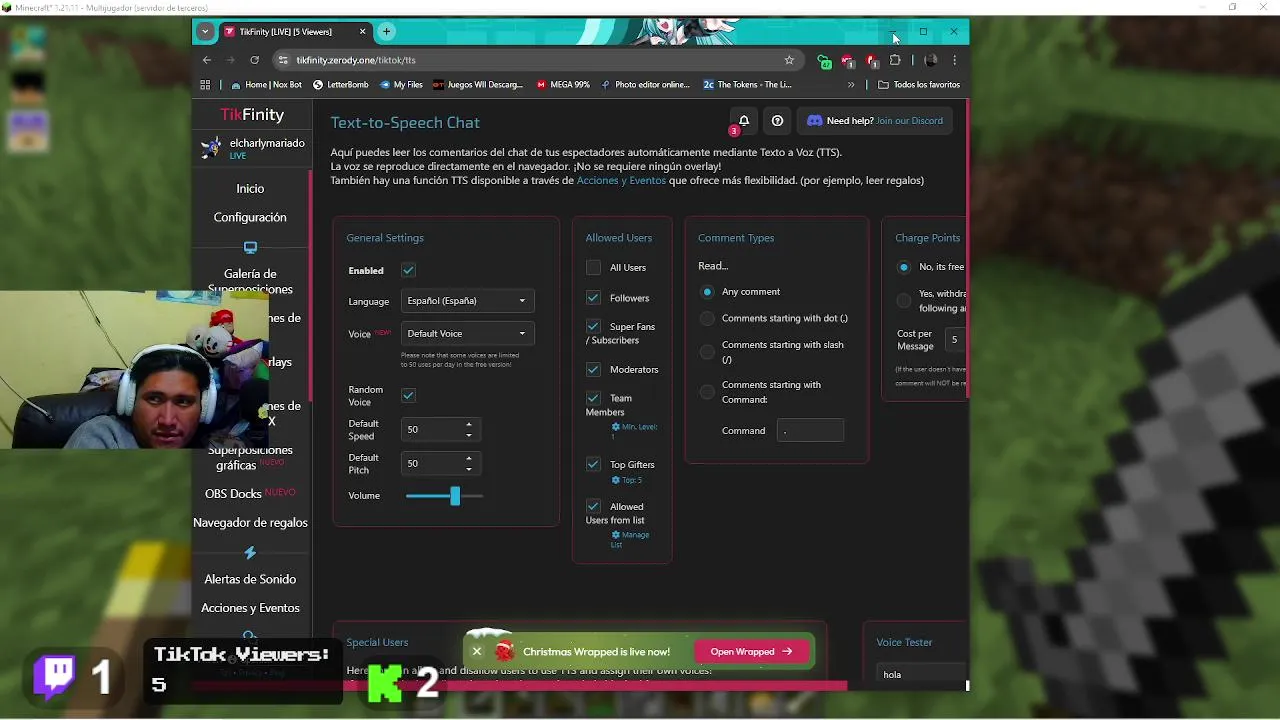Toggle the Random Voice checkbox
This screenshot has width=1280, height=720.
(x=408, y=395)
